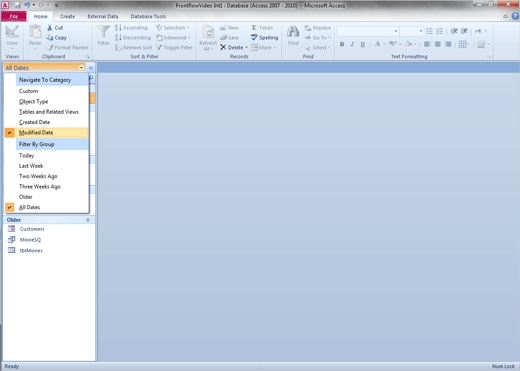Open the File backstage button
This screenshot has width=520, height=371.
click(x=14, y=16)
